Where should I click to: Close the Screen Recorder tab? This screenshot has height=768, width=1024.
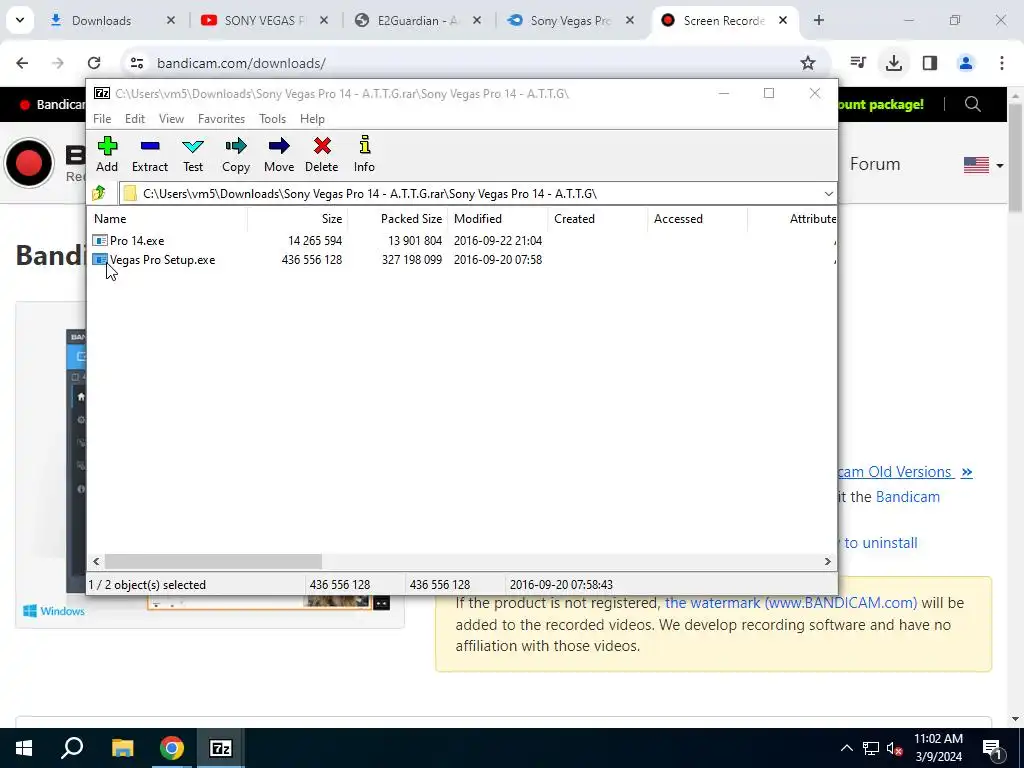pos(782,21)
